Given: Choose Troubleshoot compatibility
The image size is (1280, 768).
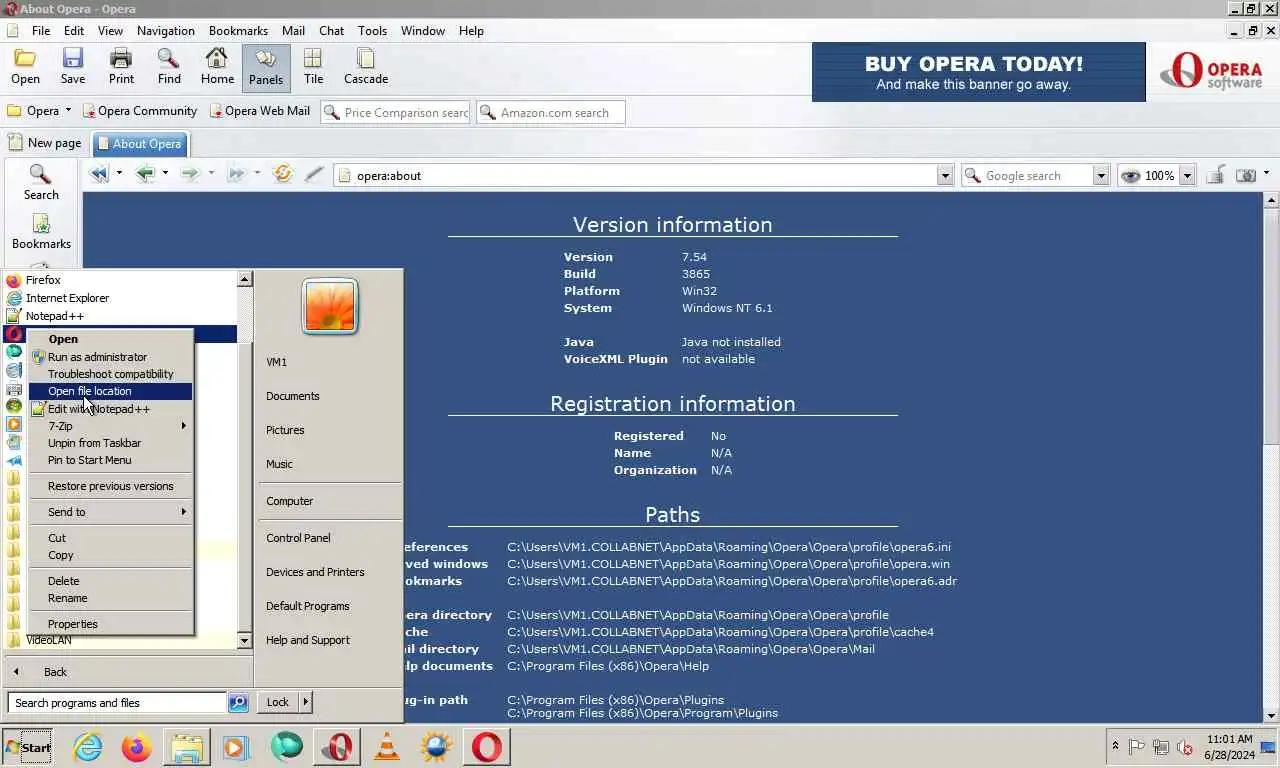Looking at the screenshot, I should click(x=110, y=374).
